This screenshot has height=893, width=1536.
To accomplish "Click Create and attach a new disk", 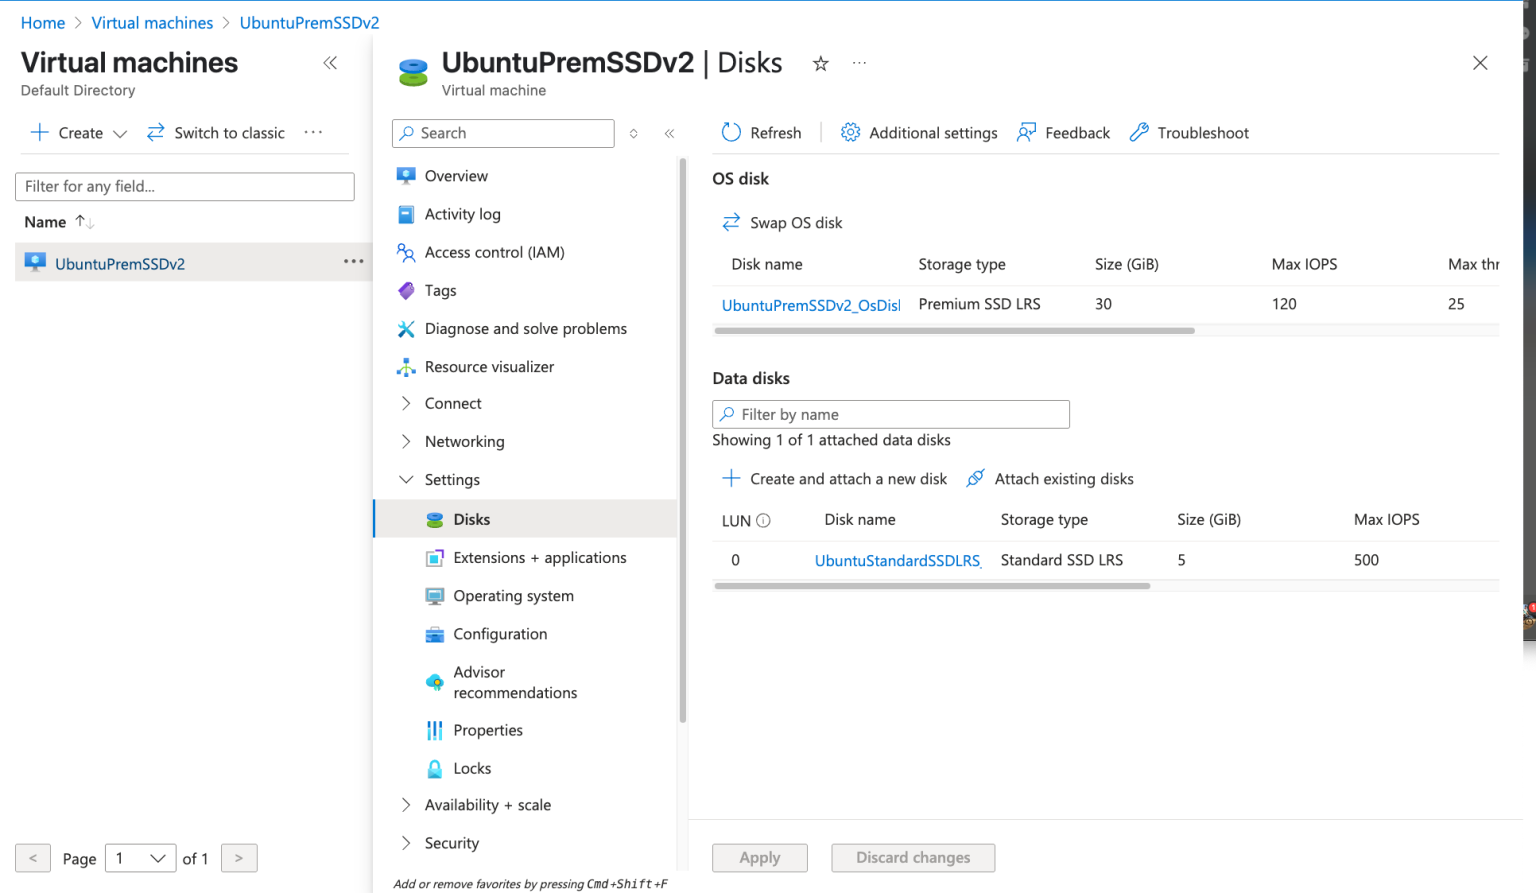I will pos(834,478).
